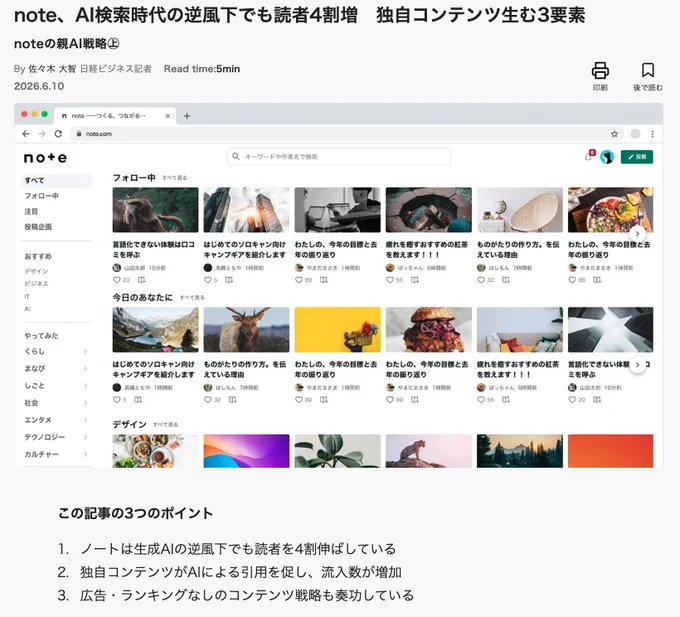
Task: Open the yellow flower basket thumbnail
Action: pyautogui.click(x=337, y=330)
